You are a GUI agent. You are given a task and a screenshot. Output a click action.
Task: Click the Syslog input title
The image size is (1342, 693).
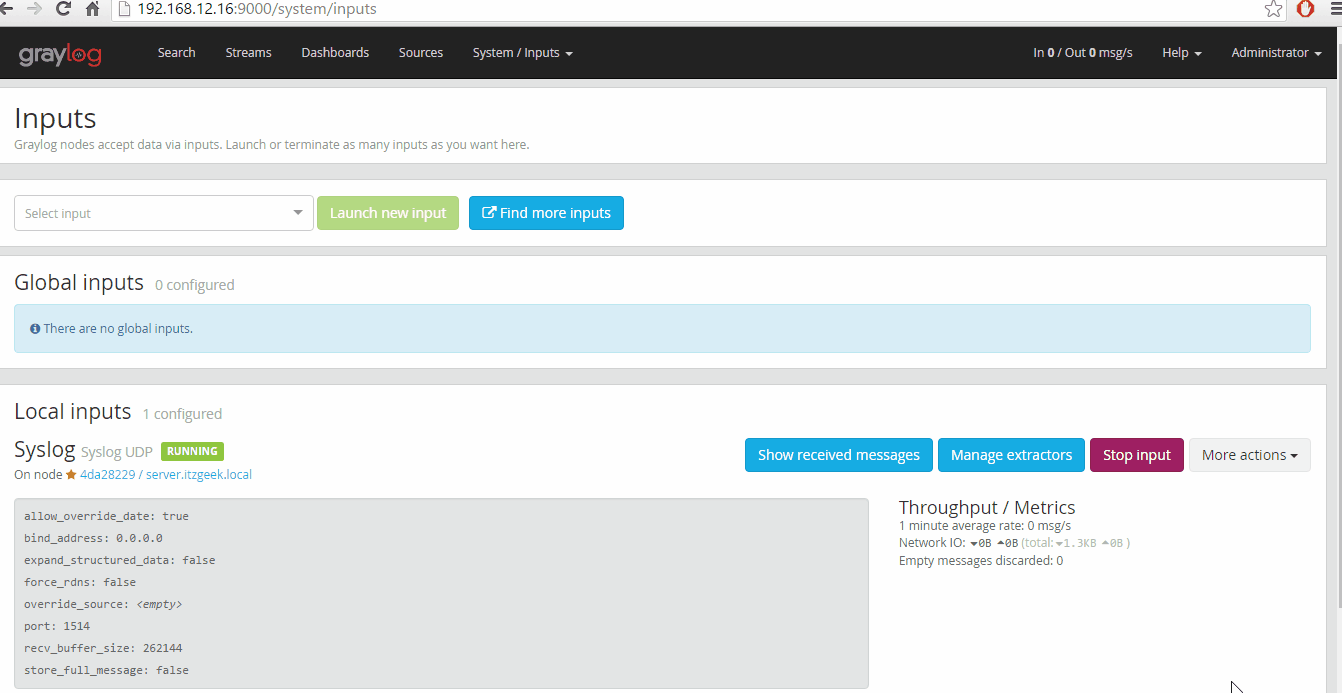click(45, 449)
